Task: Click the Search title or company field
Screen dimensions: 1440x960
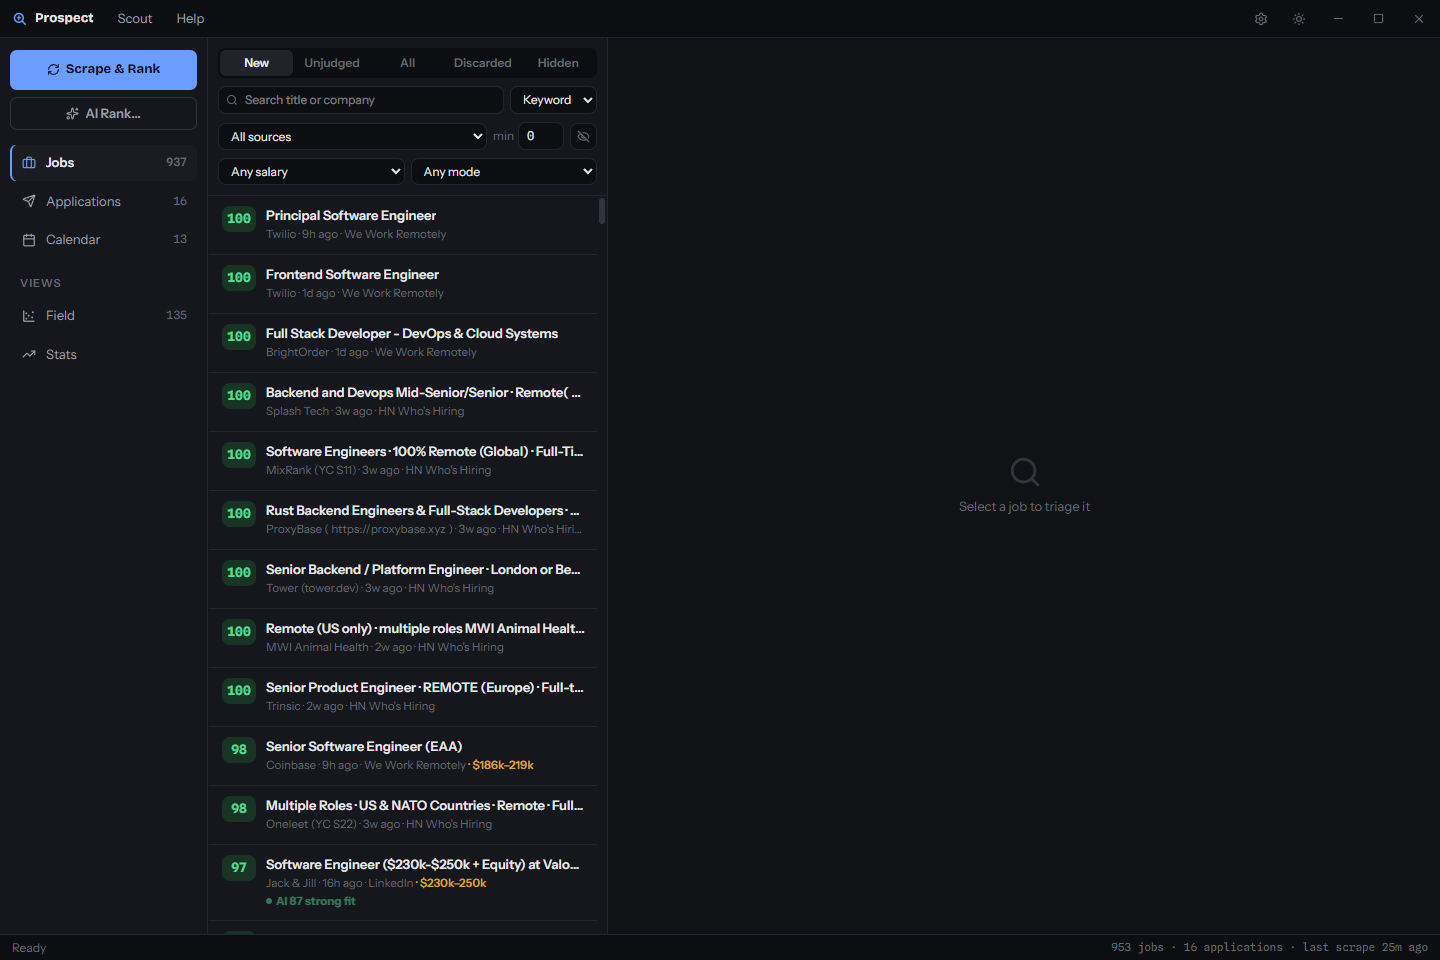Action: point(361,100)
